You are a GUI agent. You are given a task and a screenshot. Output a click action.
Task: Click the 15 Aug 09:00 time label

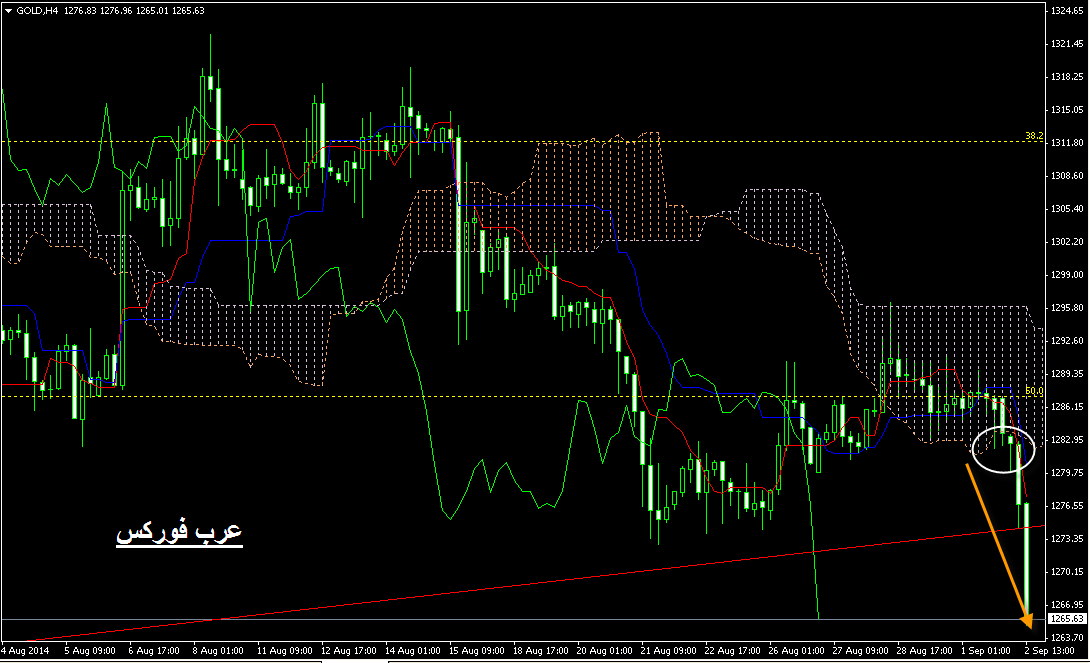(477, 651)
